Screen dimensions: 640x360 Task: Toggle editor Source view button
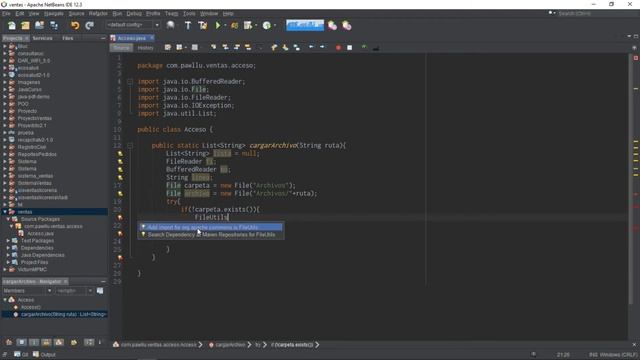[121, 48]
